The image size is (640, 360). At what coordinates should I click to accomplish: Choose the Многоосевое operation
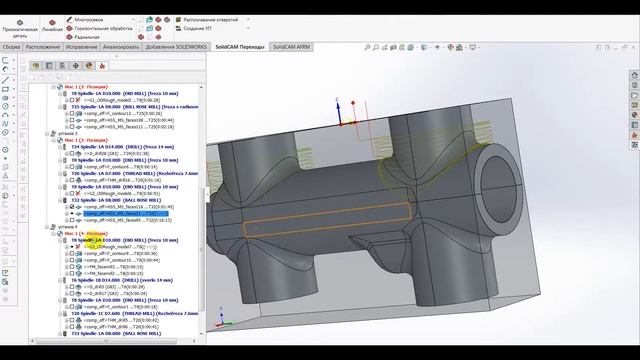[85, 20]
